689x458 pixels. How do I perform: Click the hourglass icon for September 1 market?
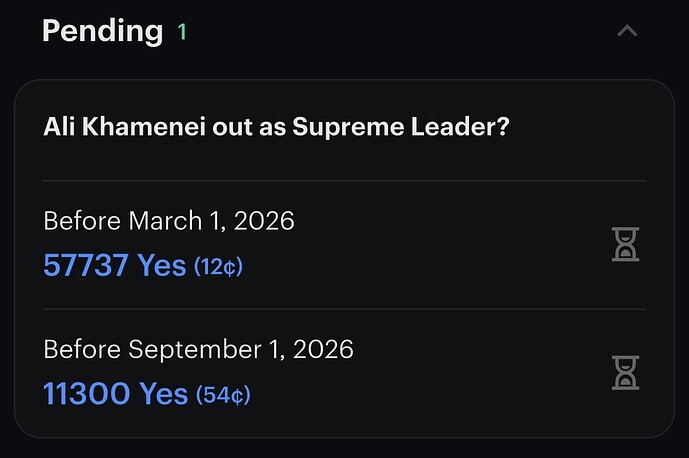click(625, 372)
